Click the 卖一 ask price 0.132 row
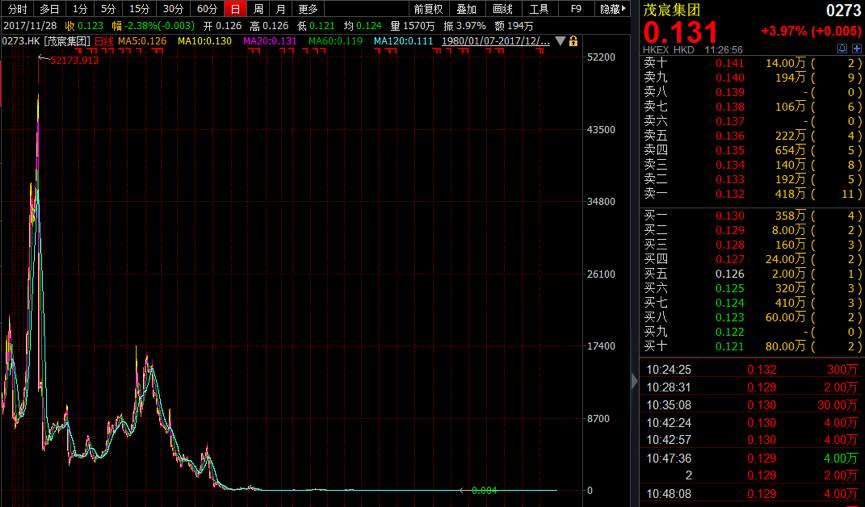The width and height of the screenshot is (865, 507). 752,194
